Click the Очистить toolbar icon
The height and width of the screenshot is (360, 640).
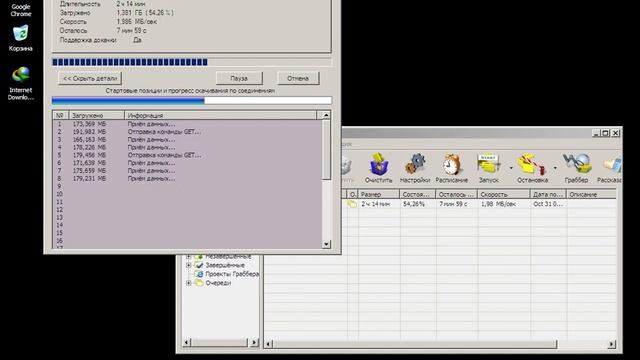click(378, 168)
